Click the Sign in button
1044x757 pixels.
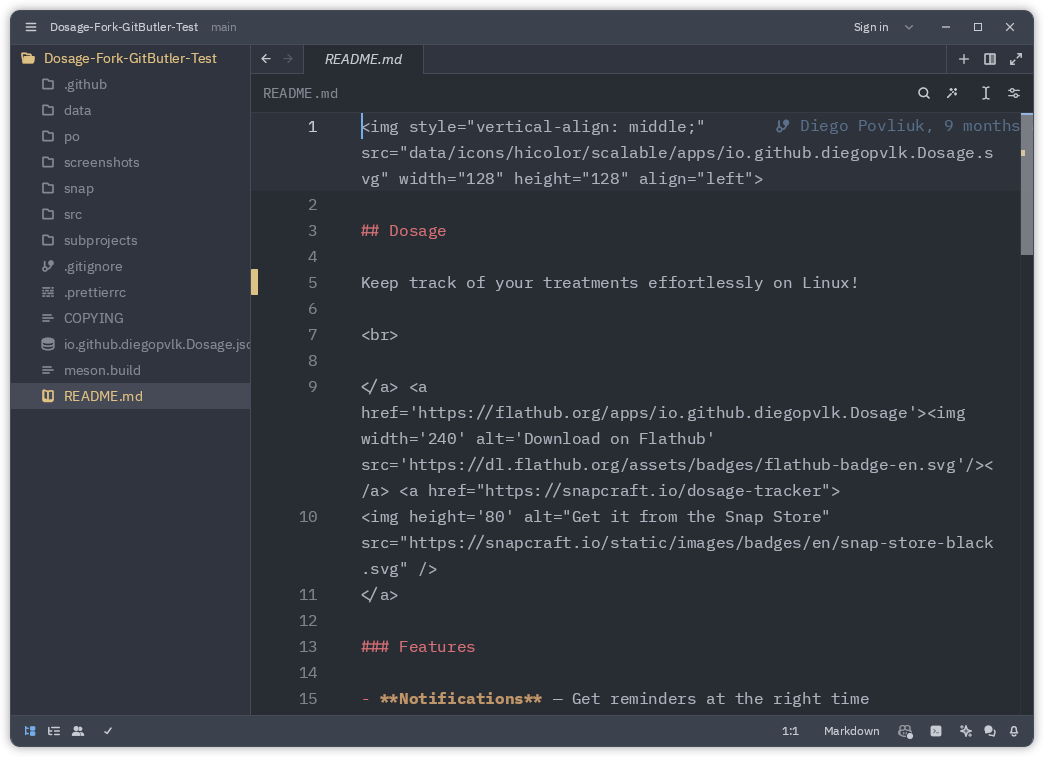coord(869,27)
